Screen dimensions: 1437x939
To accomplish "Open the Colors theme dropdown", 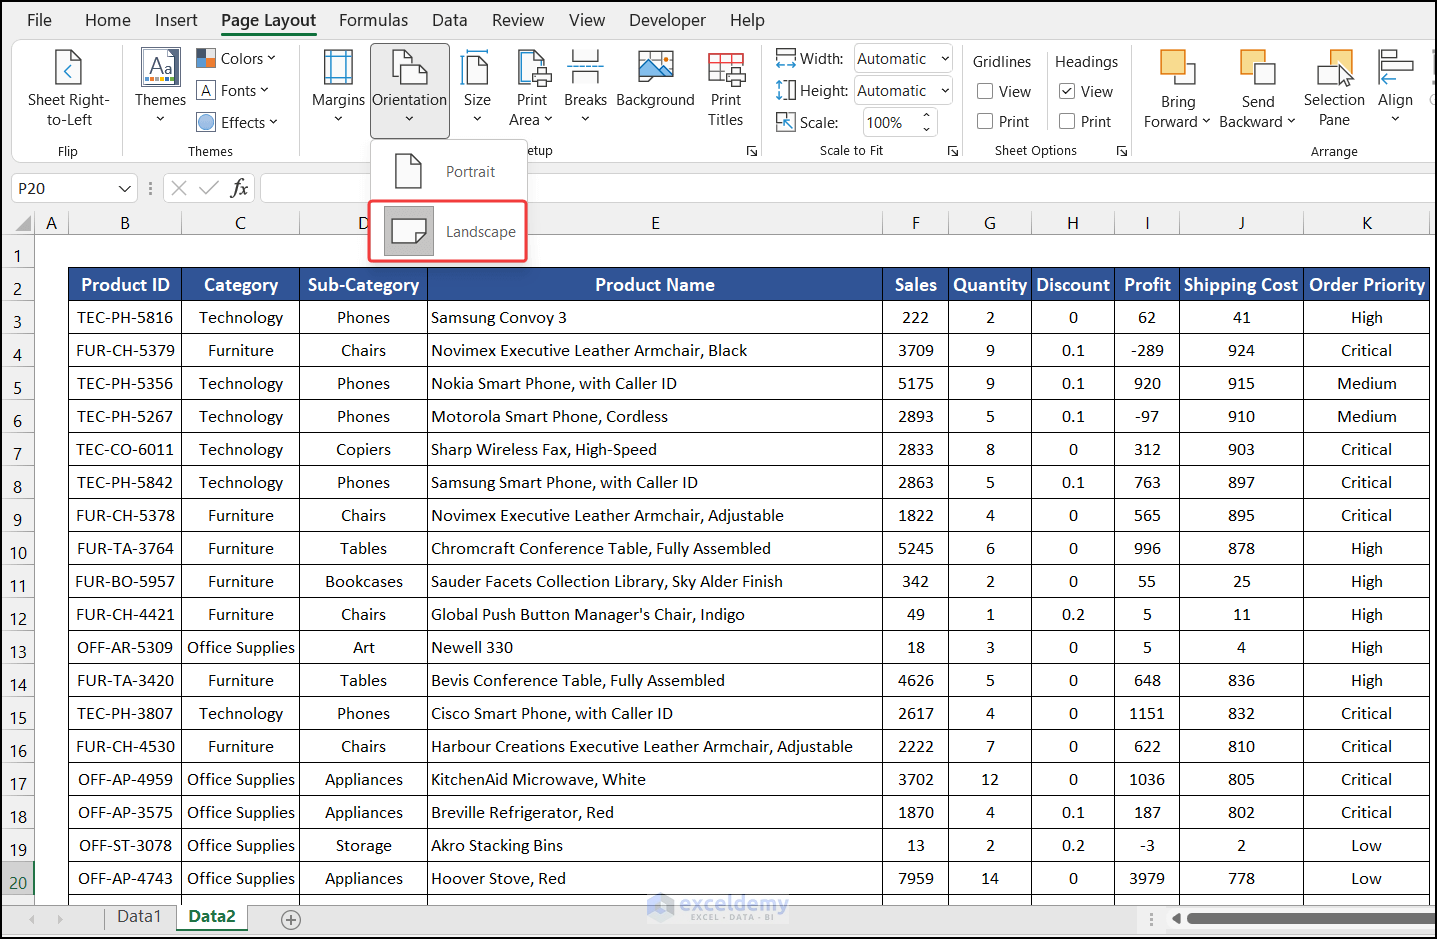I will (x=236, y=59).
